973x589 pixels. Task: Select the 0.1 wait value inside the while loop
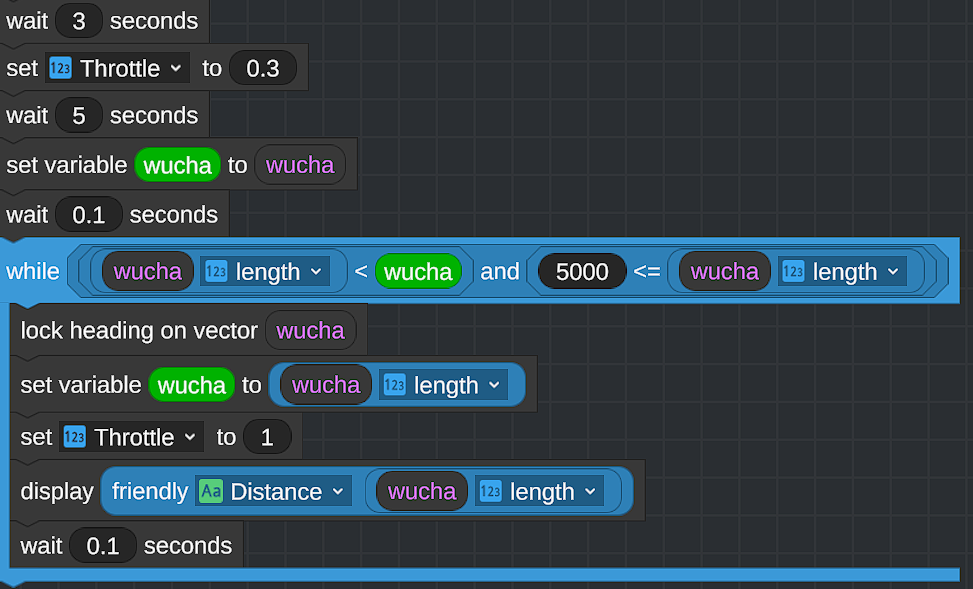point(103,546)
